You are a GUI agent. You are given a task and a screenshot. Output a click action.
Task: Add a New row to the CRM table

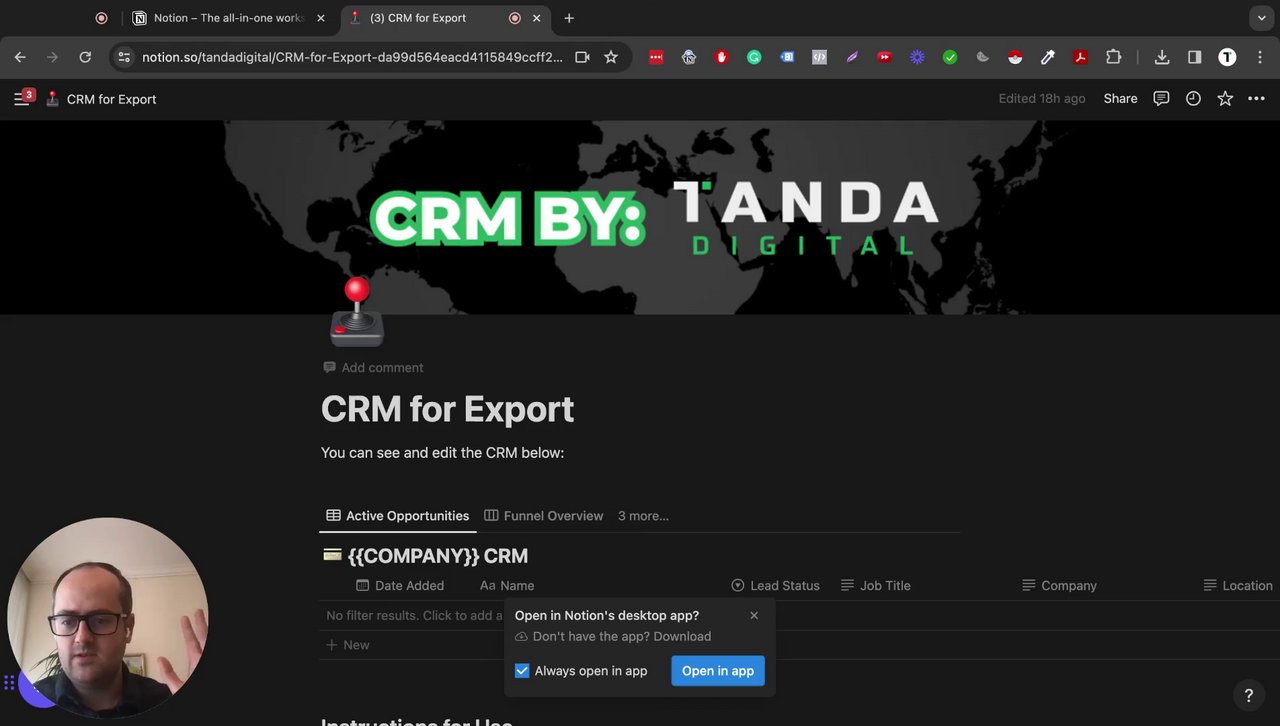click(348, 645)
